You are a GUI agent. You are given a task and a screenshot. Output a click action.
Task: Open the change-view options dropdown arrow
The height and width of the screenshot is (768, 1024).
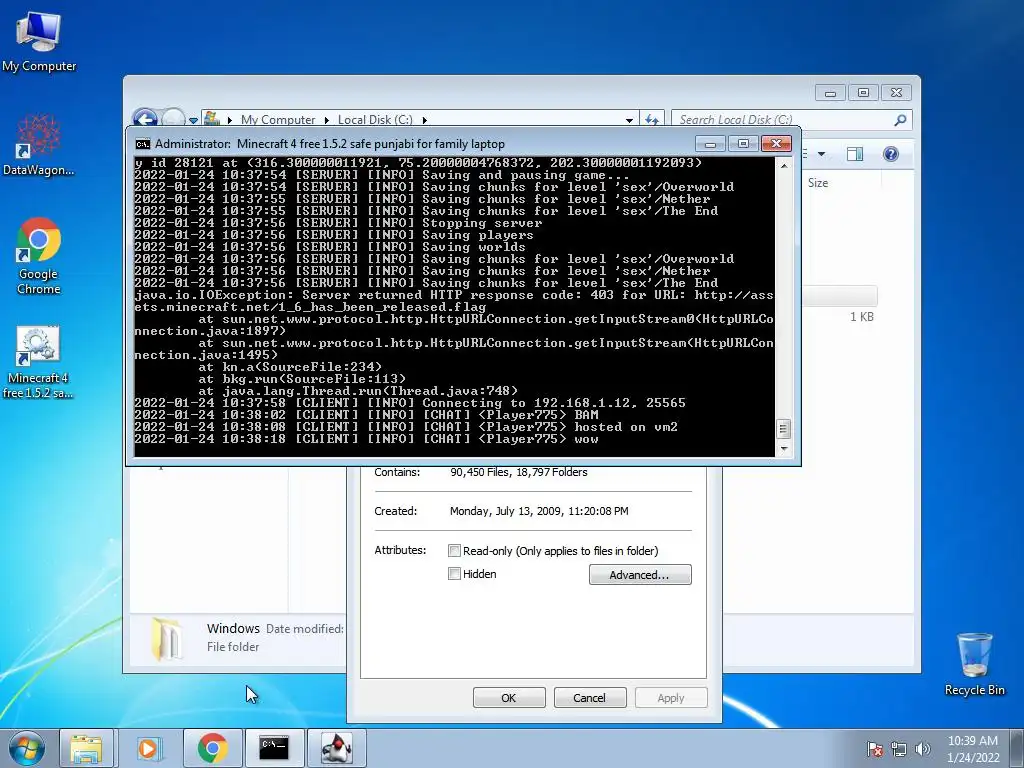[822, 154]
